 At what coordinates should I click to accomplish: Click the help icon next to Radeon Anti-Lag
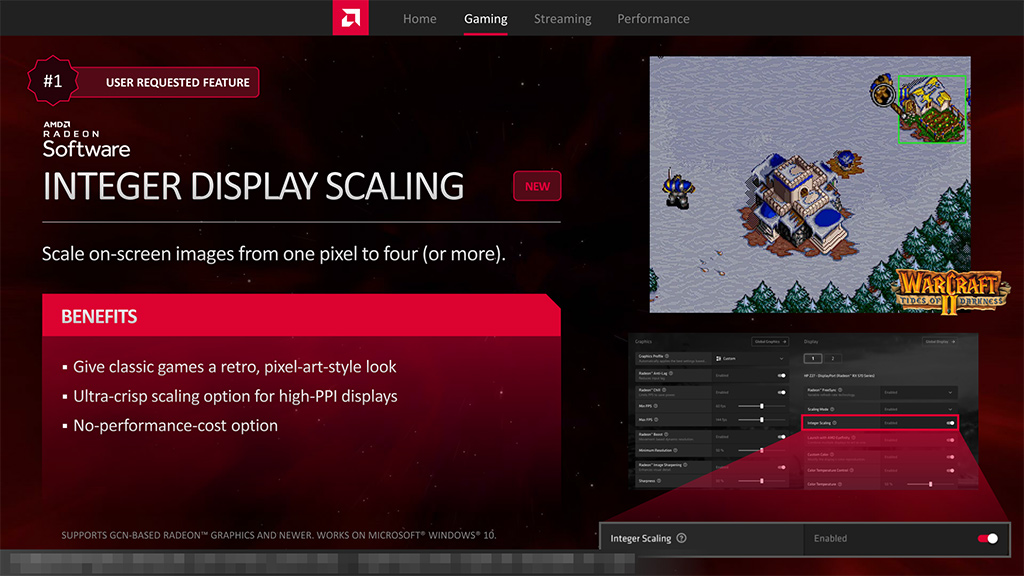(671, 374)
